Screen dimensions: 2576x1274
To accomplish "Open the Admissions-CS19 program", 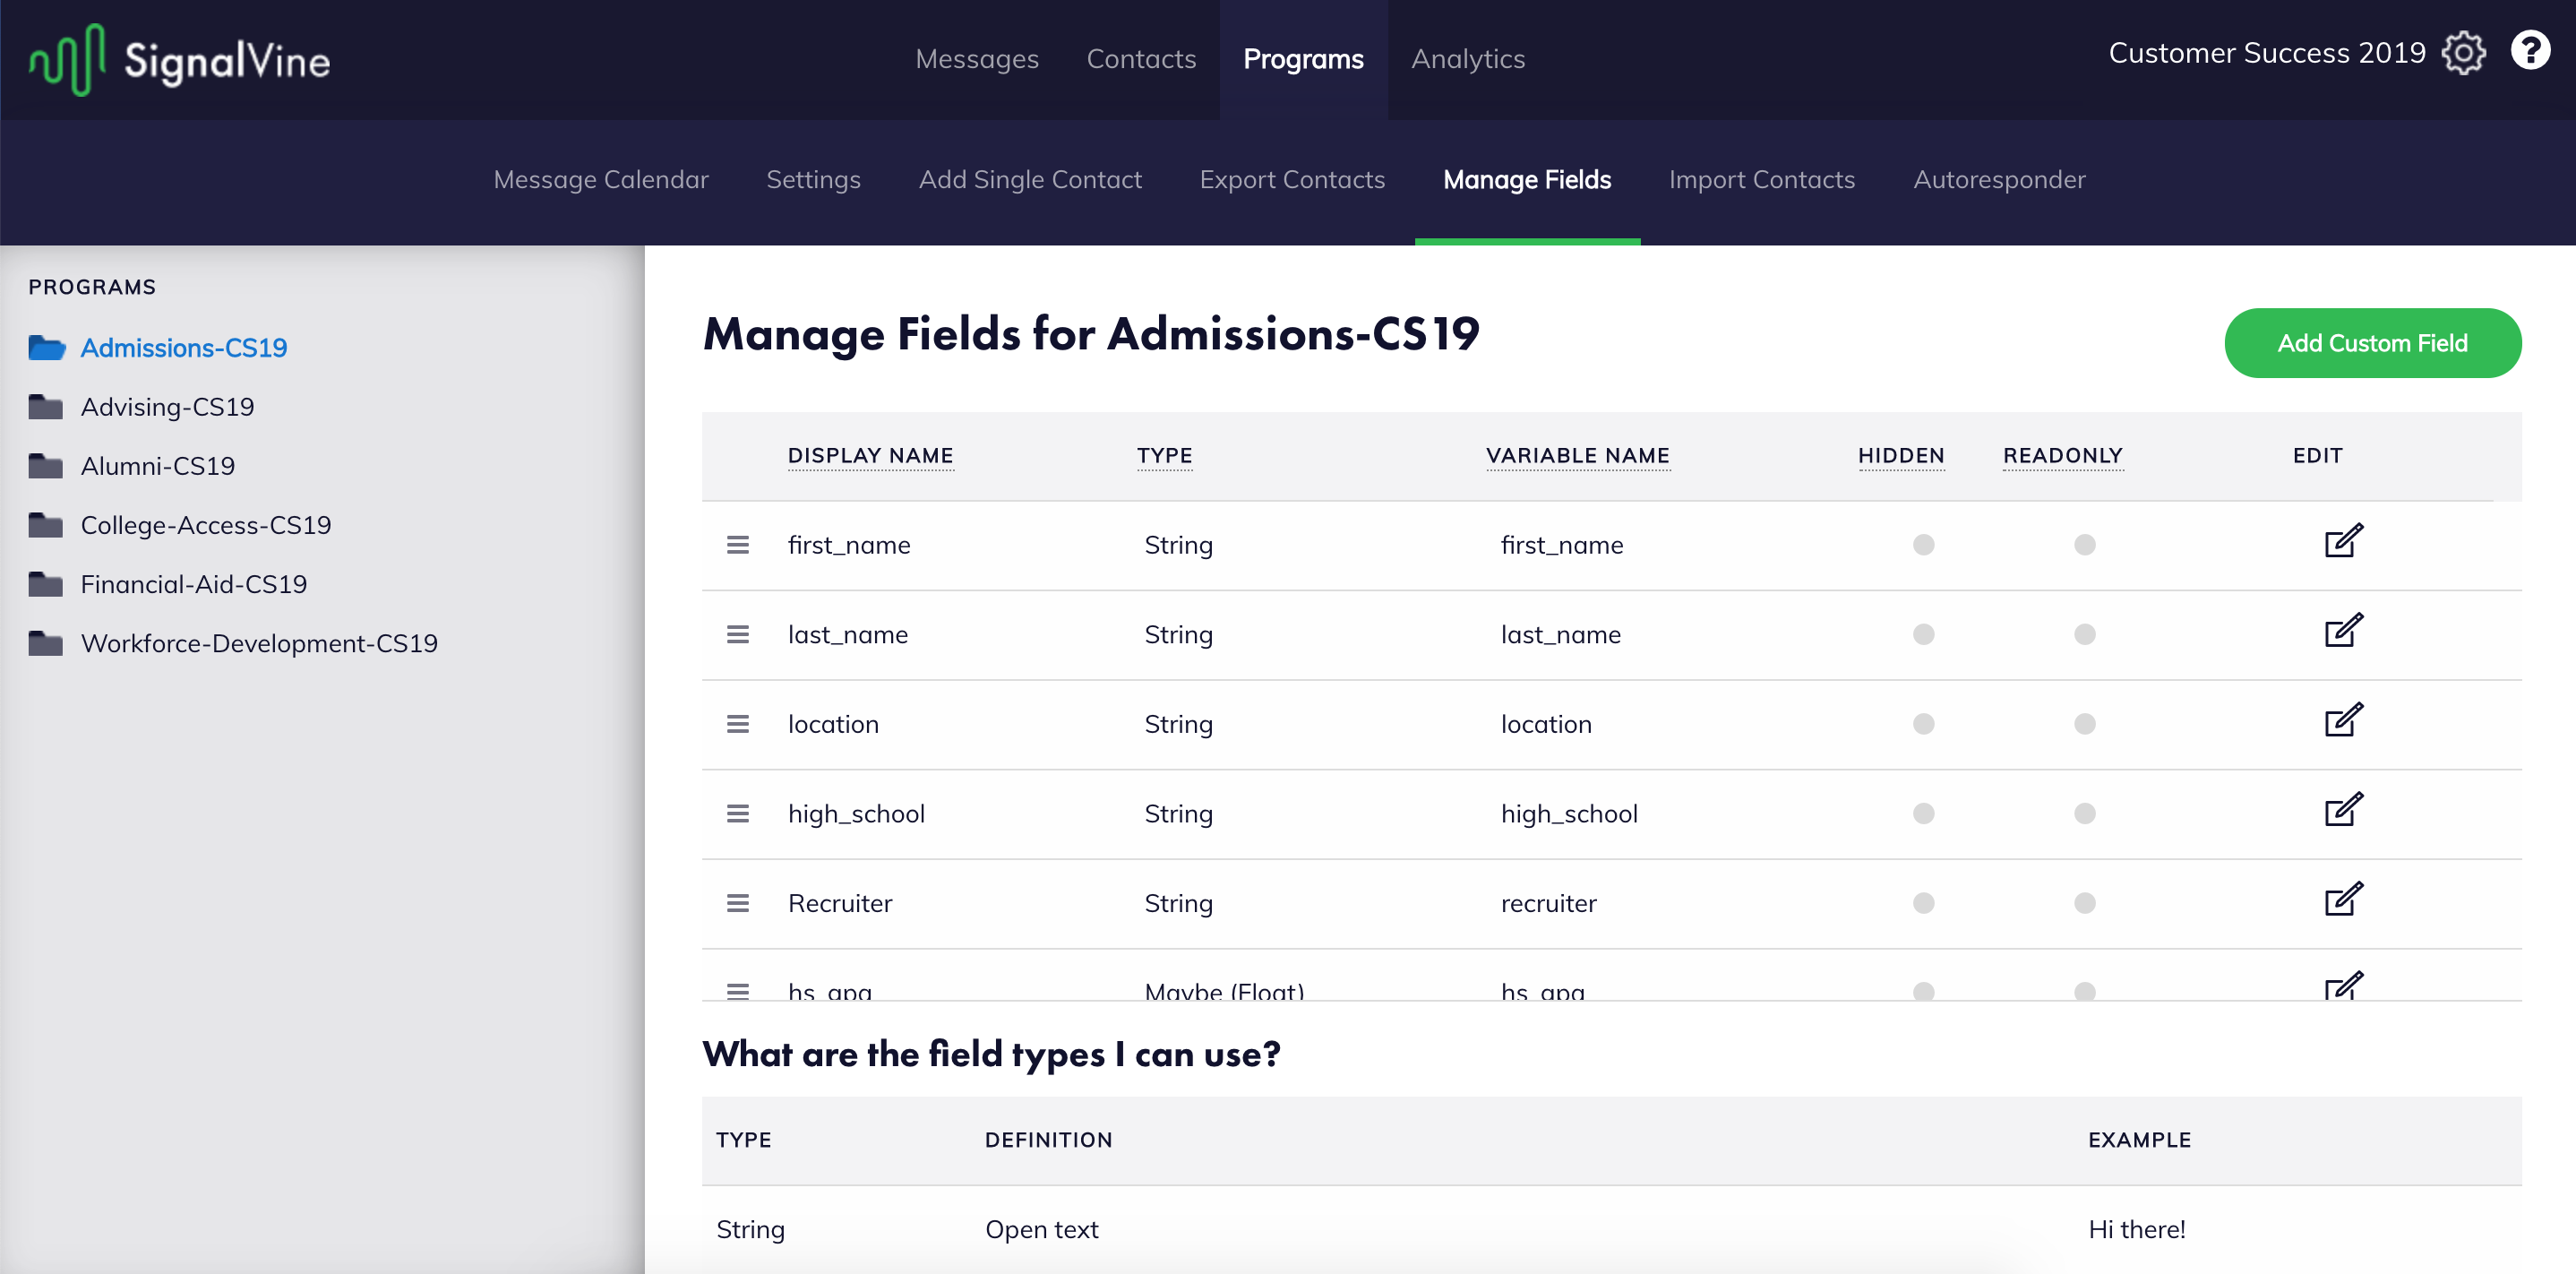I will tap(184, 347).
